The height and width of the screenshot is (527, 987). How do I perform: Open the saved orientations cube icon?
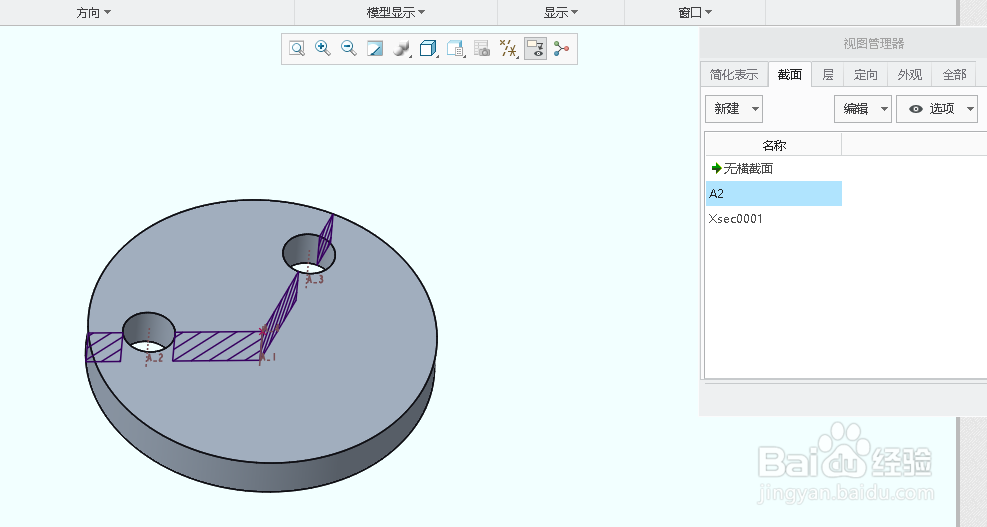click(x=428, y=48)
